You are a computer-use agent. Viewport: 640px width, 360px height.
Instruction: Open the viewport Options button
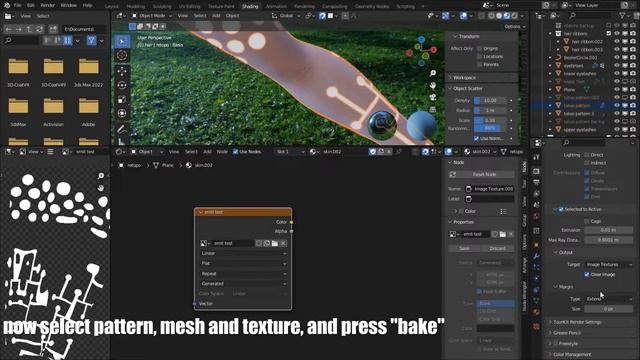point(514,27)
